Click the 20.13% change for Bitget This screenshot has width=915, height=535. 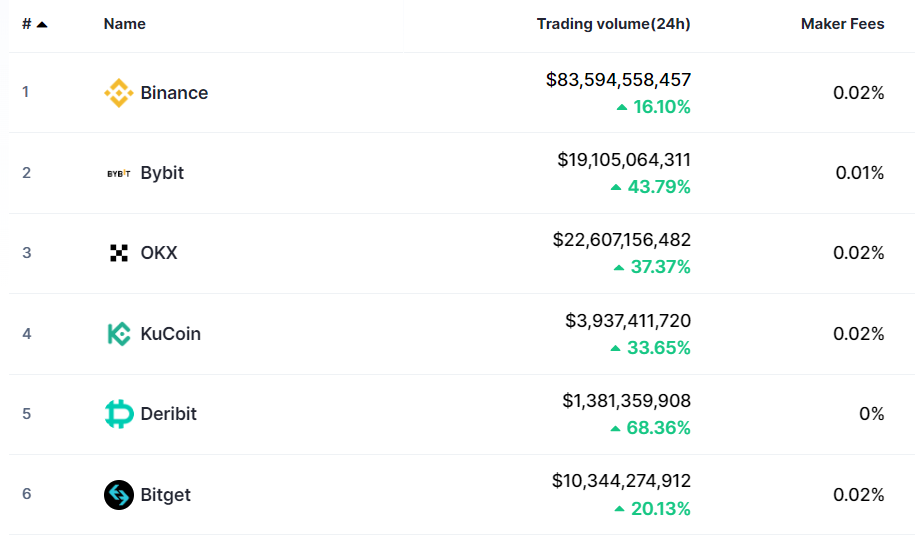click(652, 509)
